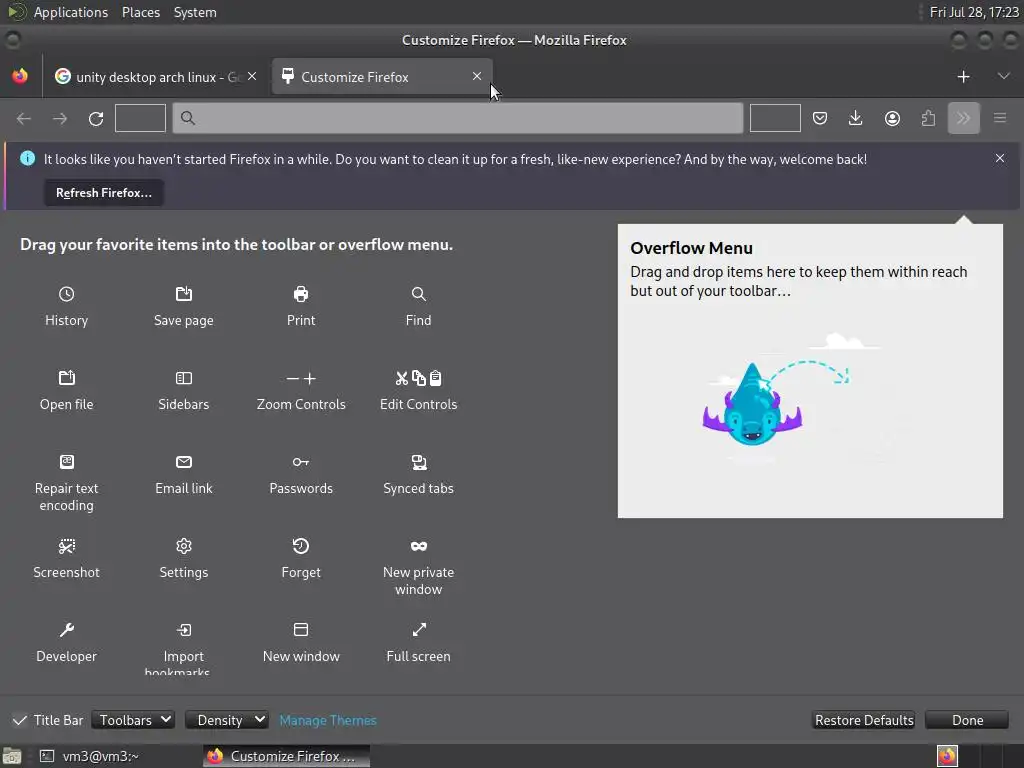Pick the Forget icon
Viewport: 1024px width, 768px height.
click(301, 546)
